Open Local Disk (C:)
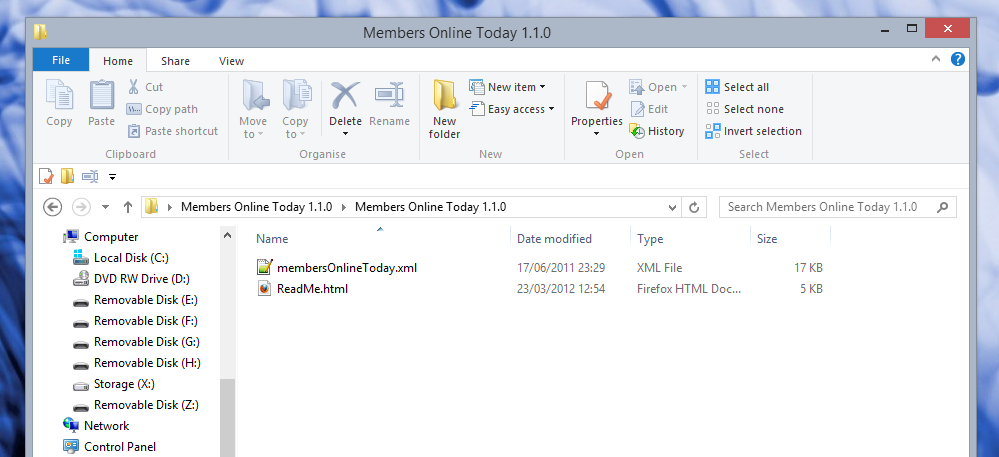The image size is (999, 457). click(x=121, y=258)
